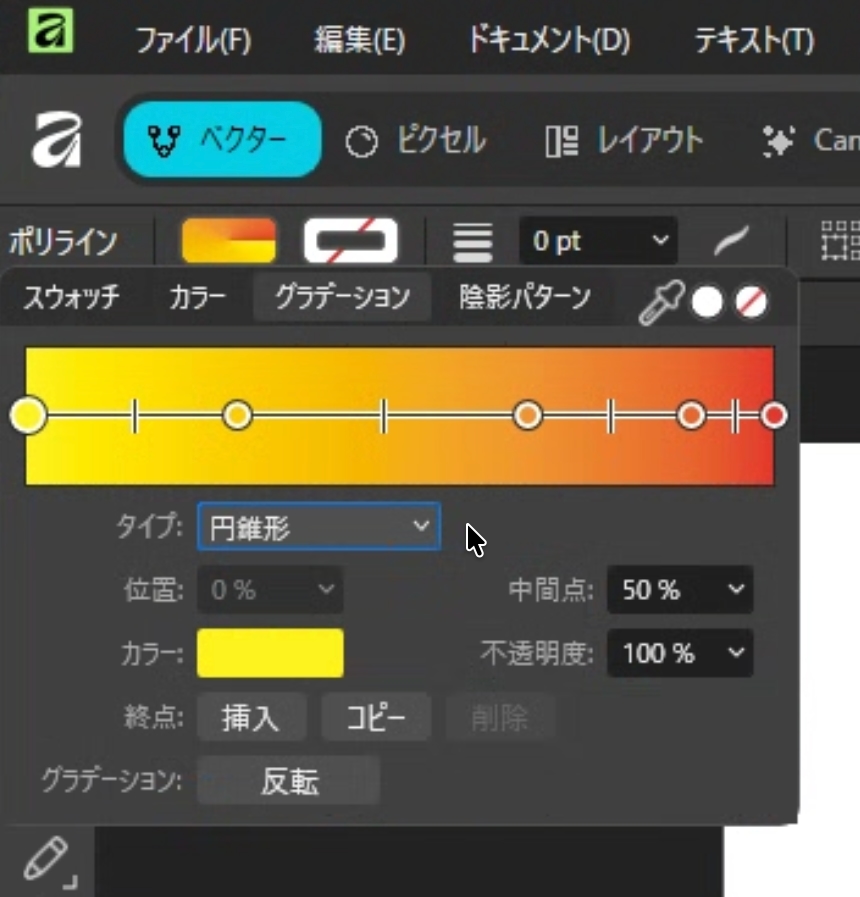
Task: Switch to the スウォッチ tab
Action: [71, 297]
